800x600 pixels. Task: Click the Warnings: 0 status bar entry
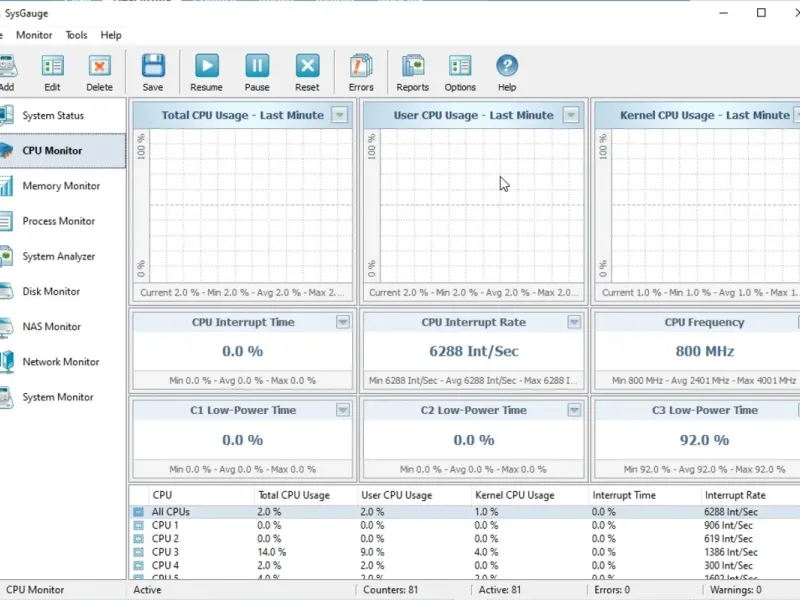pos(735,590)
